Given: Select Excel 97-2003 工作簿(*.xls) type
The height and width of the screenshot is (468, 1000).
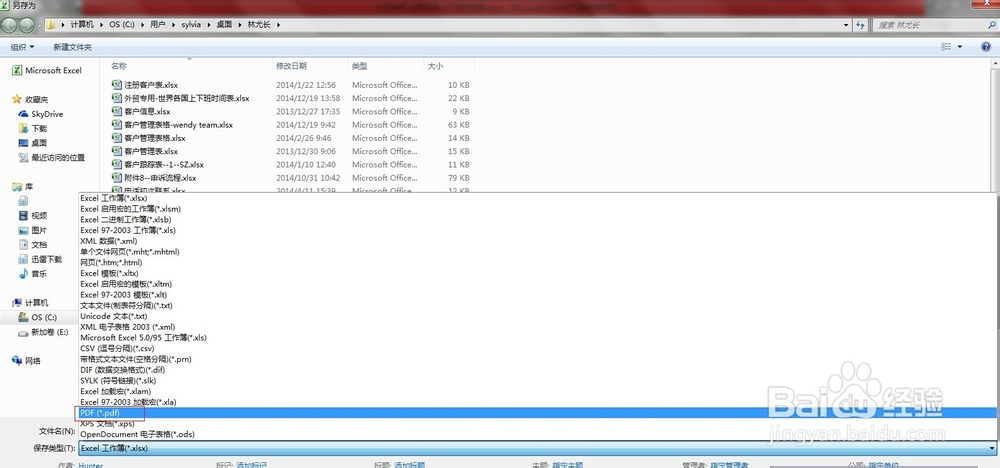Looking at the screenshot, I should click(537, 230).
